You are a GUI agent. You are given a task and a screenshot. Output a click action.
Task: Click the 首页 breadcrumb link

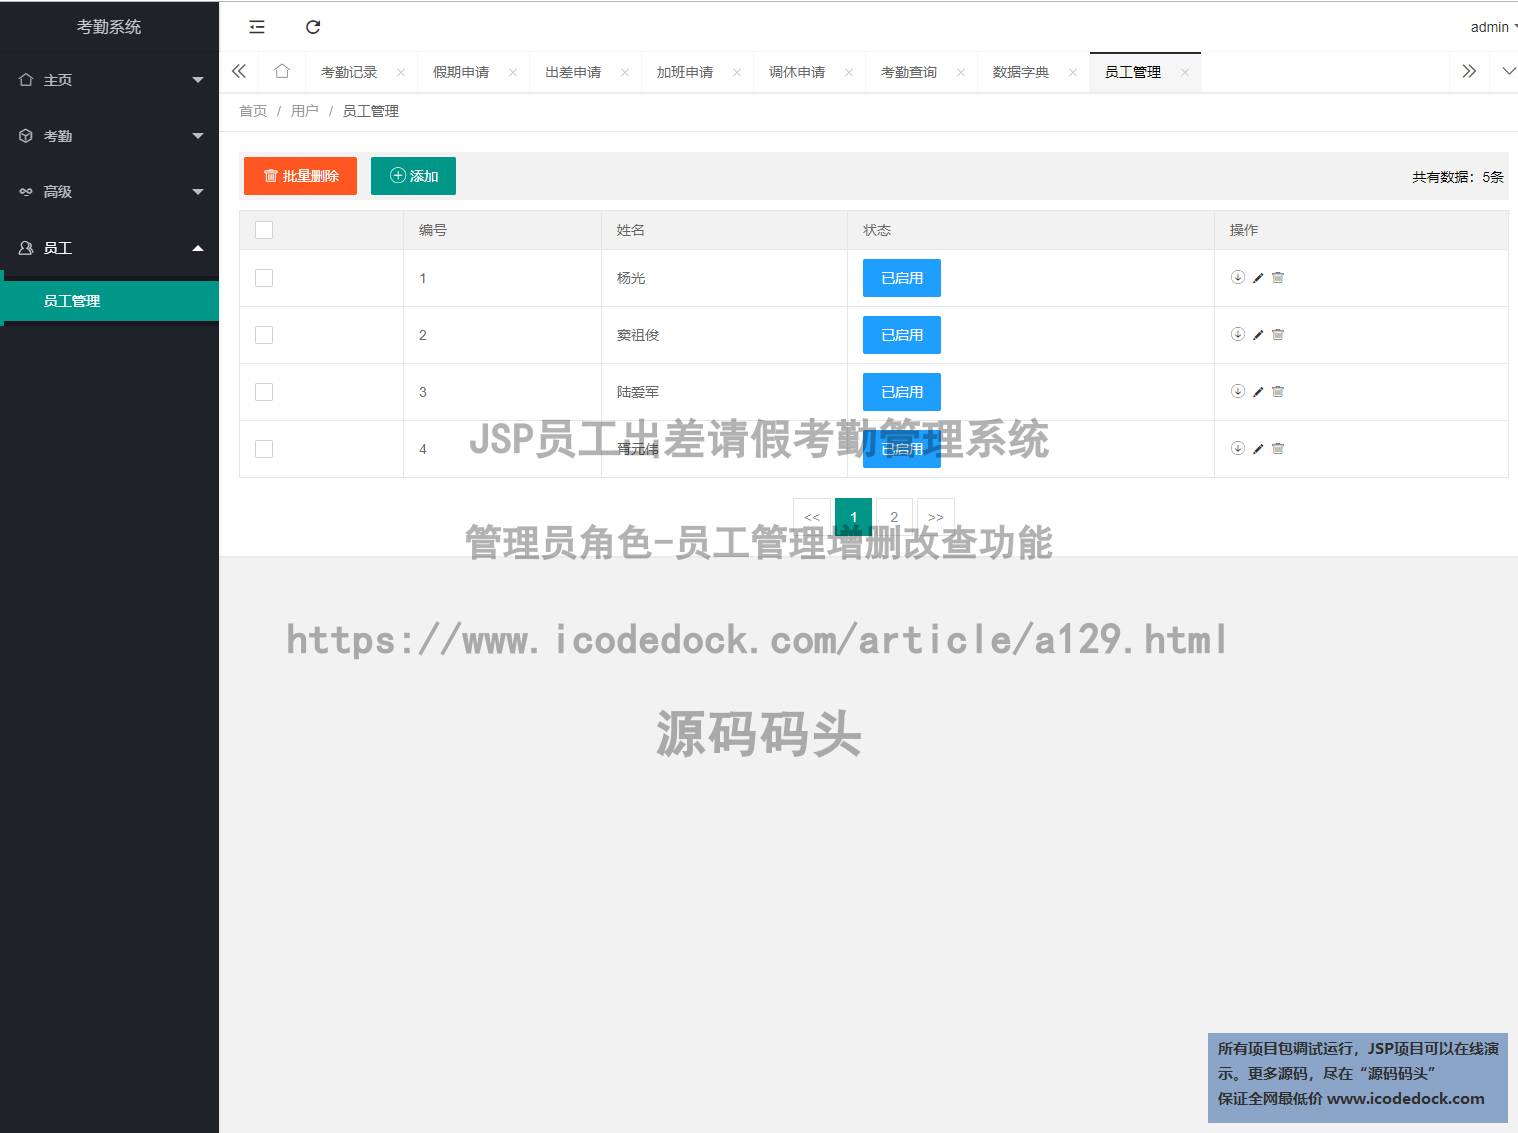click(x=253, y=111)
